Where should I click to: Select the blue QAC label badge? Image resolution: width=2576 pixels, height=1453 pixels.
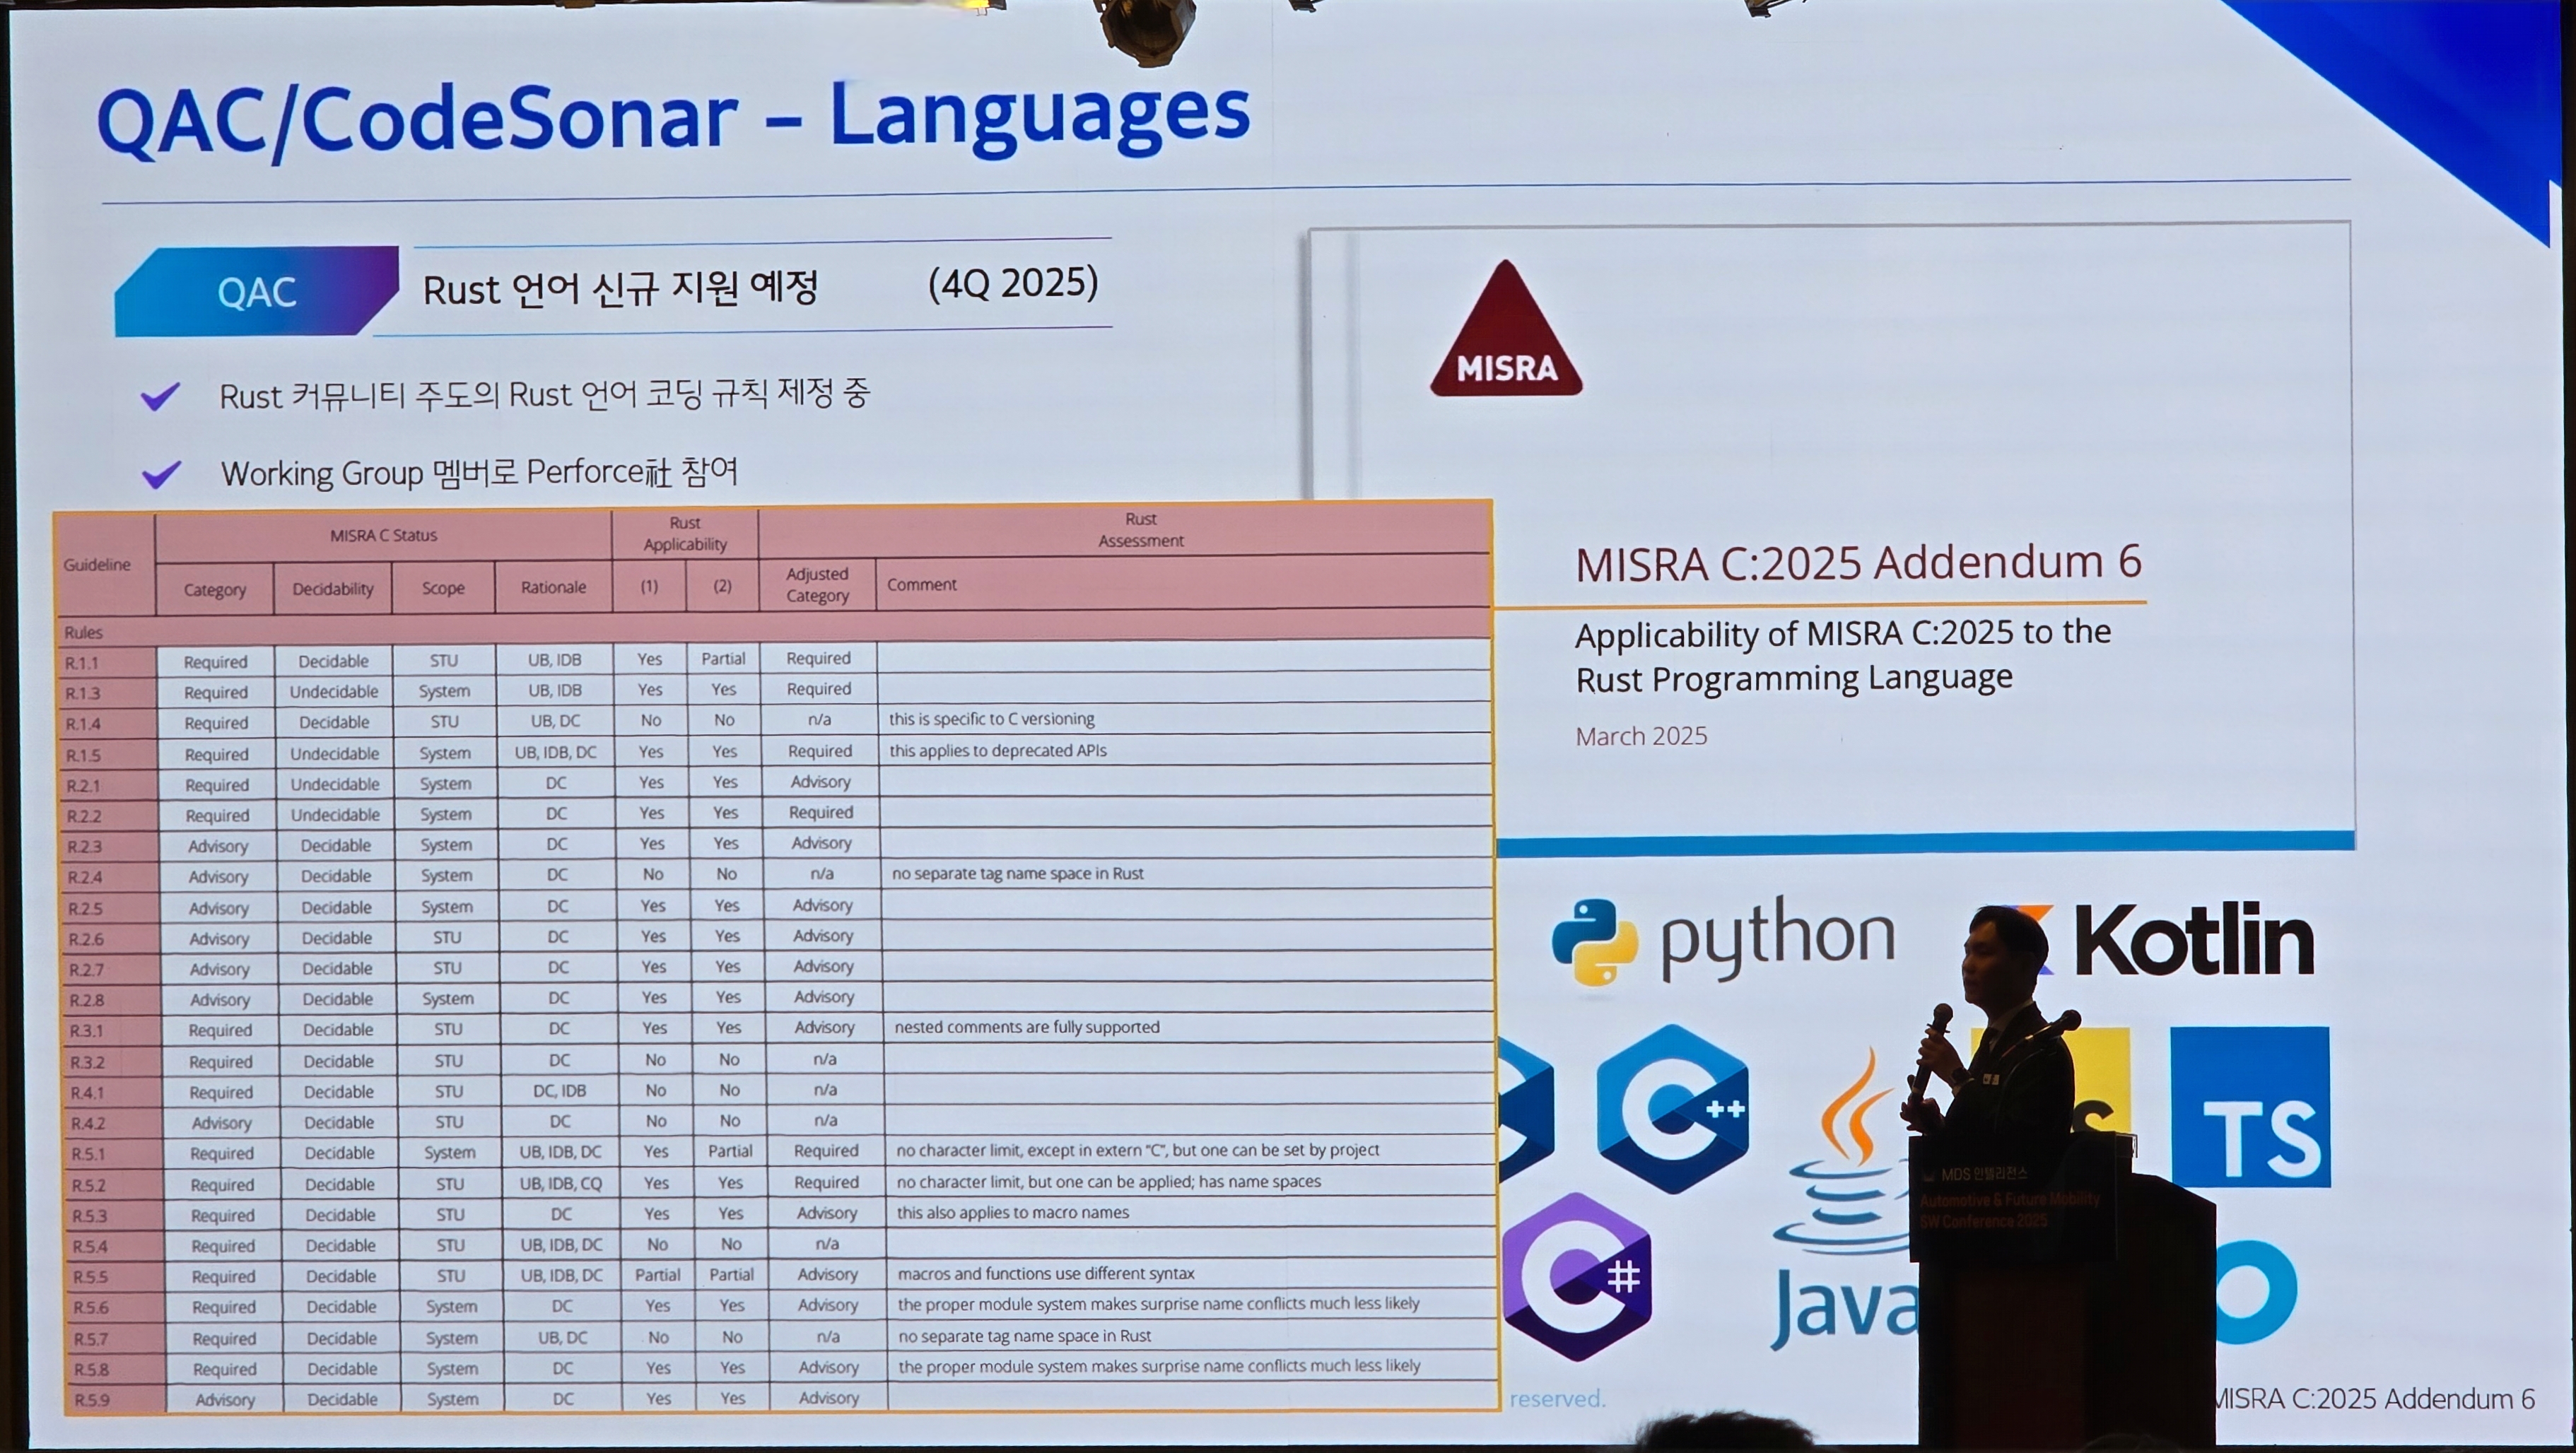[x=257, y=292]
